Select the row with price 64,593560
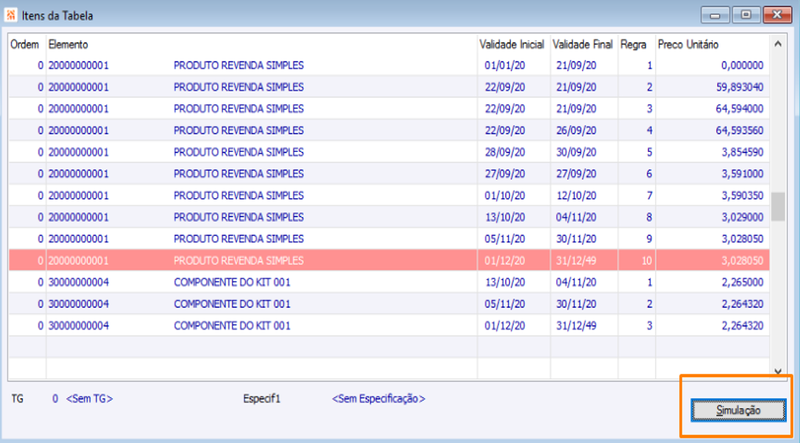This screenshot has height=443, width=800. [389, 130]
